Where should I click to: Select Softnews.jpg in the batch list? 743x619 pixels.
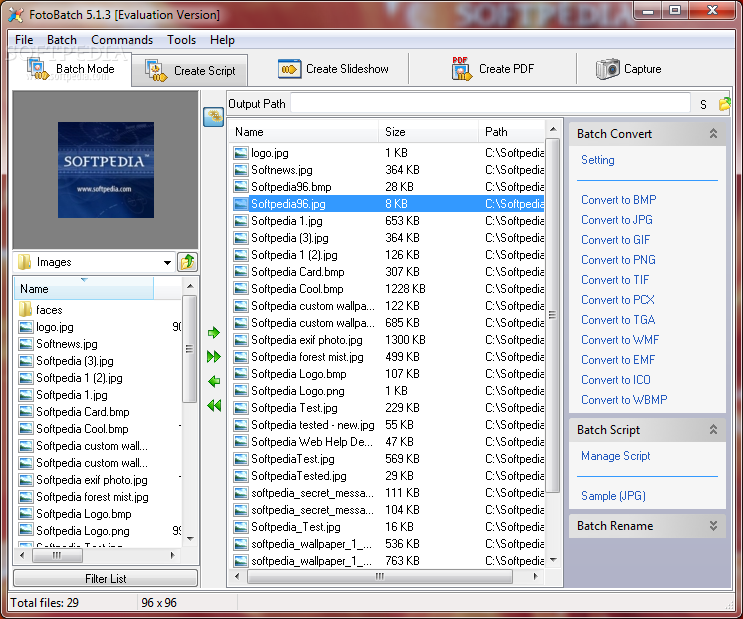(x=388, y=170)
